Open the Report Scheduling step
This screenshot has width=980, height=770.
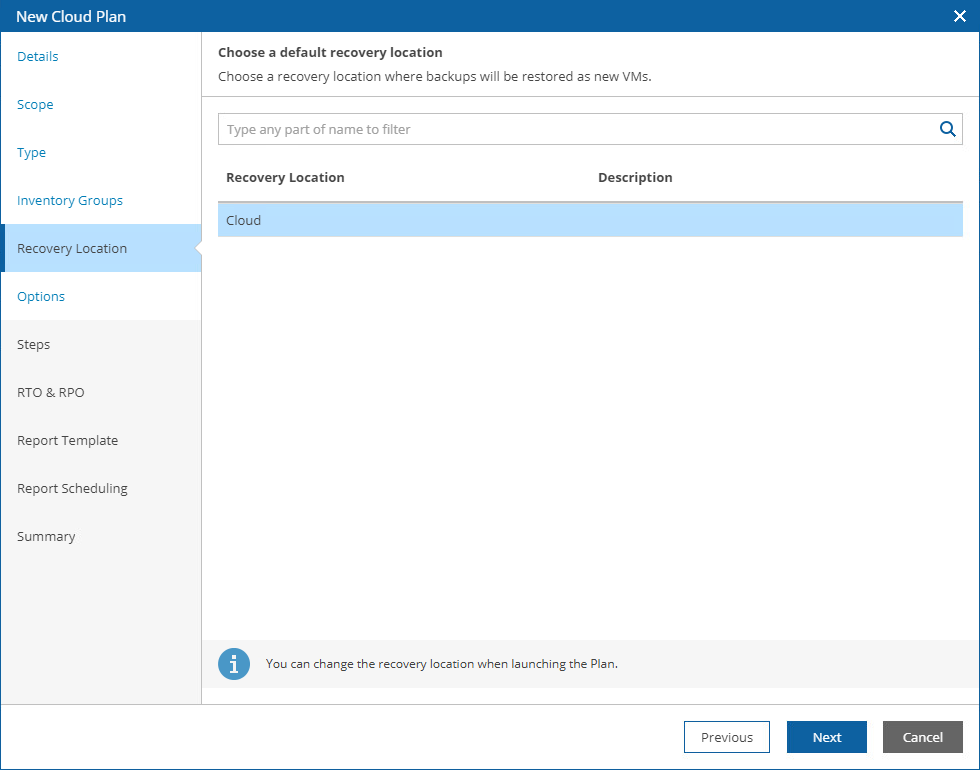[73, 489]
